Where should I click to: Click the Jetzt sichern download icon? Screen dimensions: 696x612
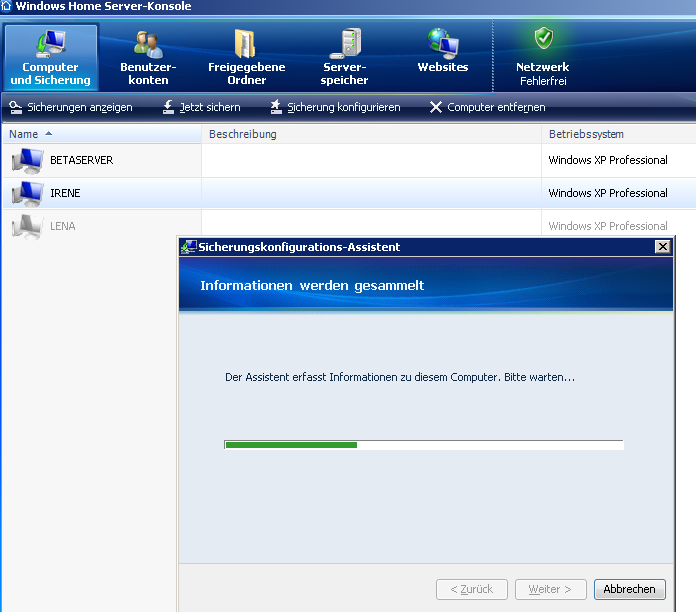(x=168, y=107)
